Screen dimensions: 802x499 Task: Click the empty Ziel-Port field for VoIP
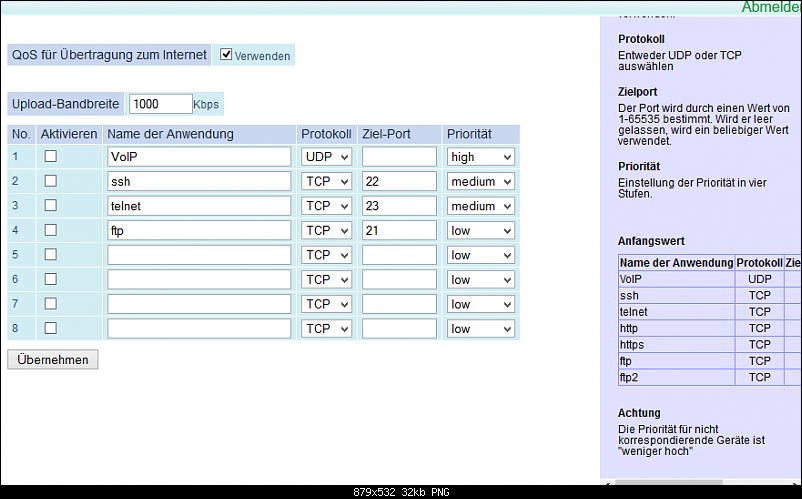[x=399, y=157]
